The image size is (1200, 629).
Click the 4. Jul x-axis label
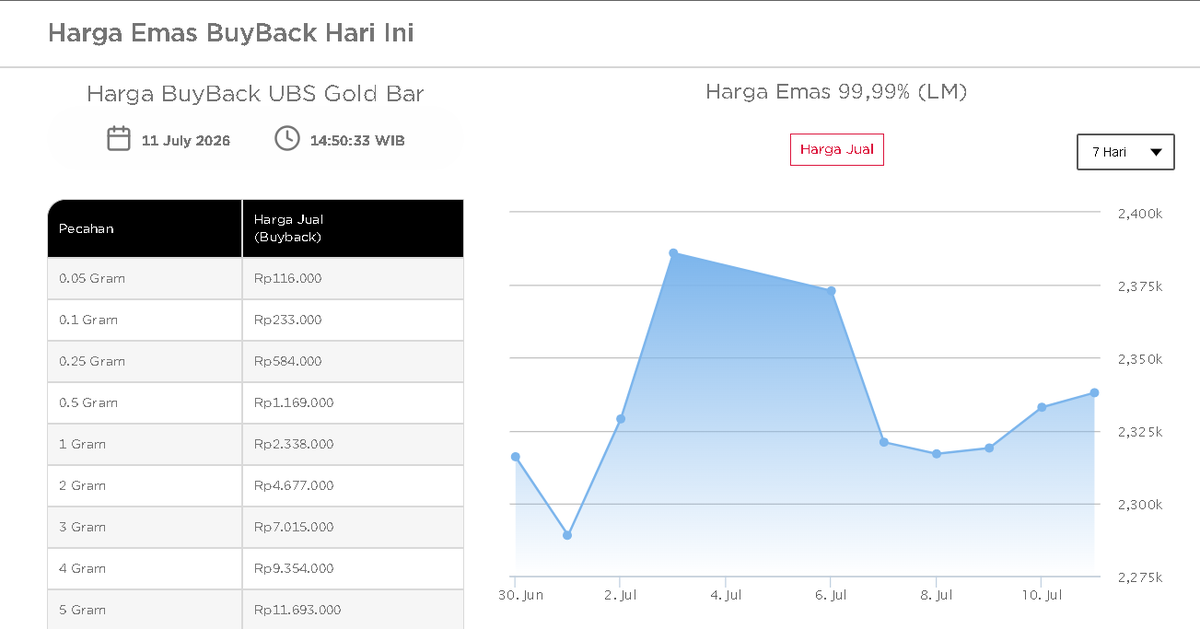tap(726, 595)
